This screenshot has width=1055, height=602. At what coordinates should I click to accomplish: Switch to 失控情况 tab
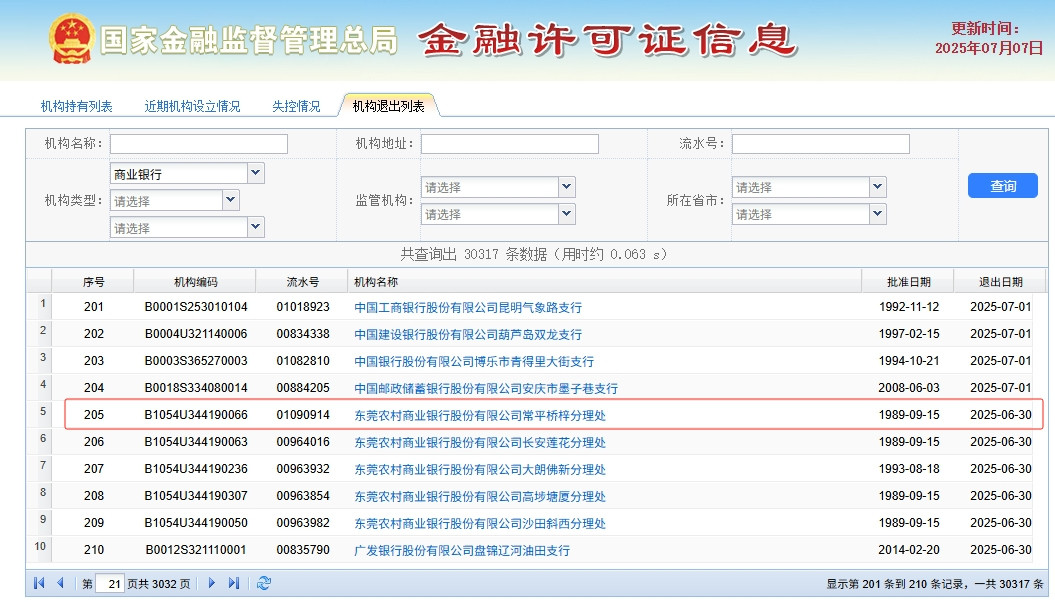296,106
